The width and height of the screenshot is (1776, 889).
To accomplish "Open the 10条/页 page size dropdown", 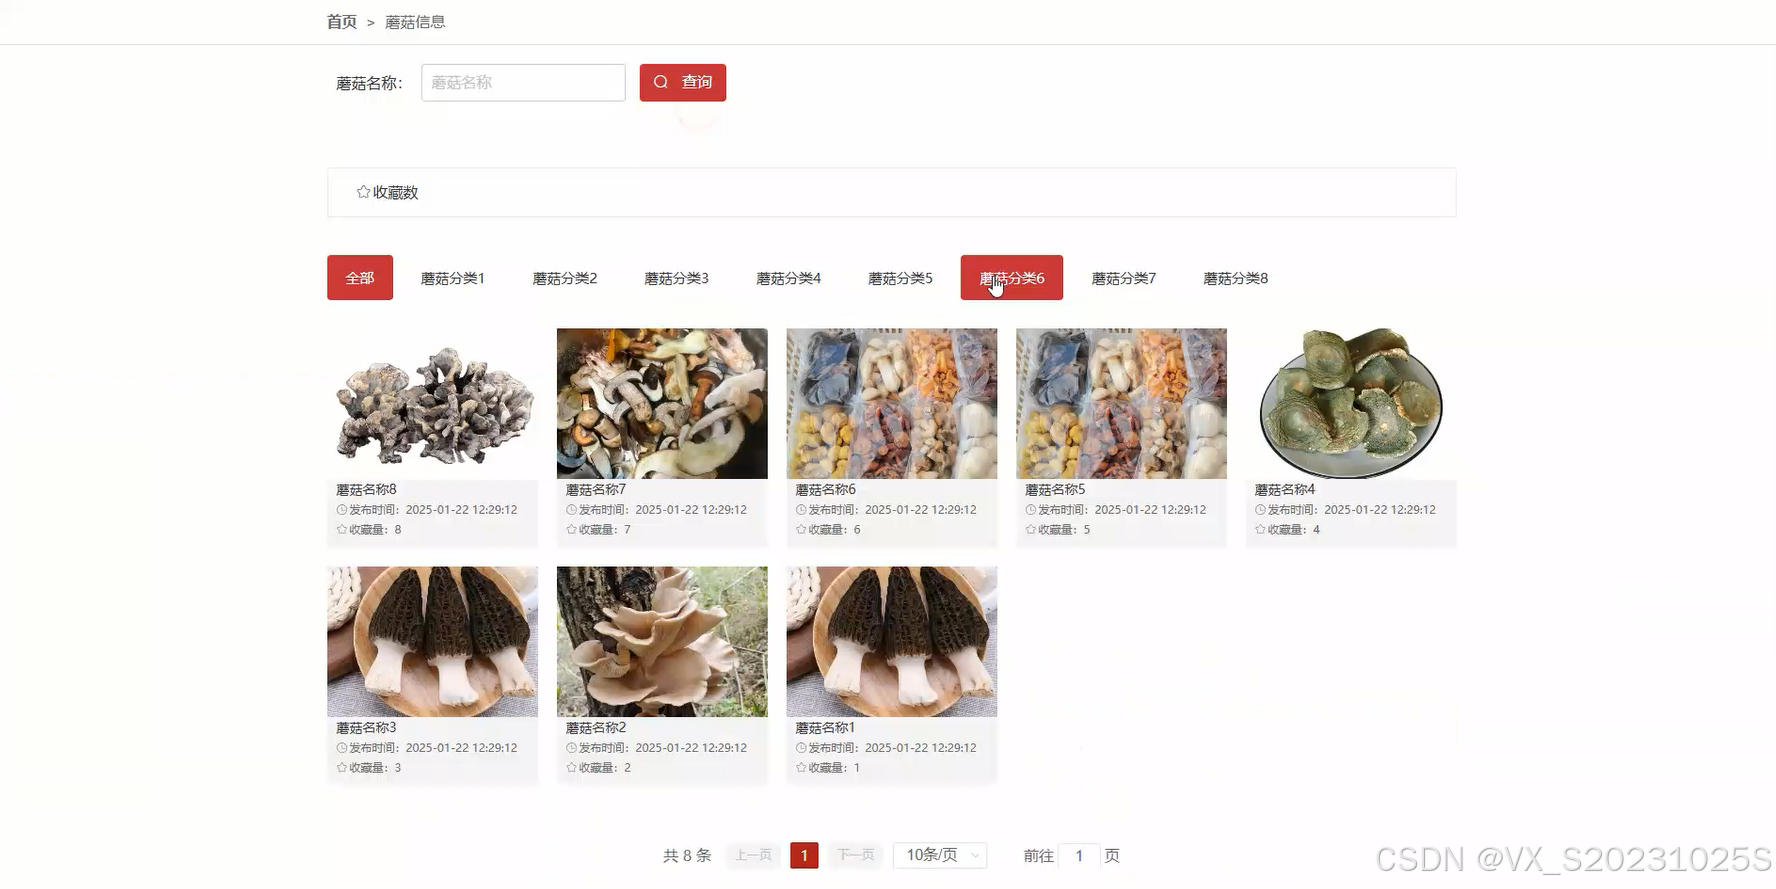I will pyautogui.click(x=940, y=855).
